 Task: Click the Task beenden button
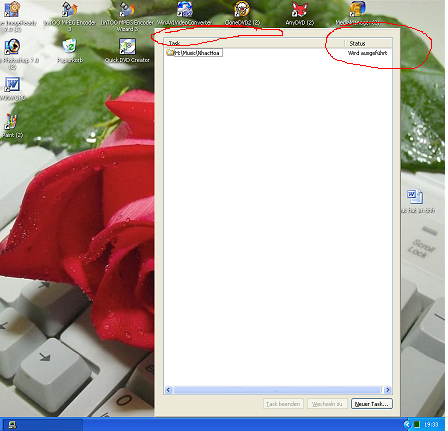283,404
